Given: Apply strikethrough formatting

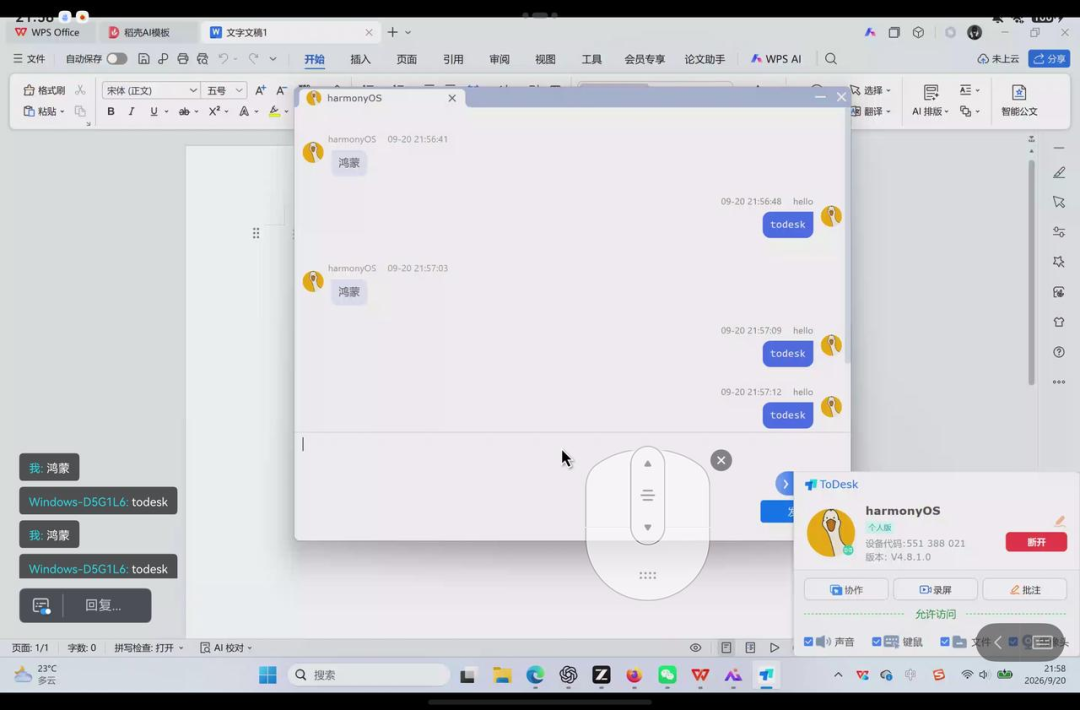Looking at the screenshot, I should 184,112.
